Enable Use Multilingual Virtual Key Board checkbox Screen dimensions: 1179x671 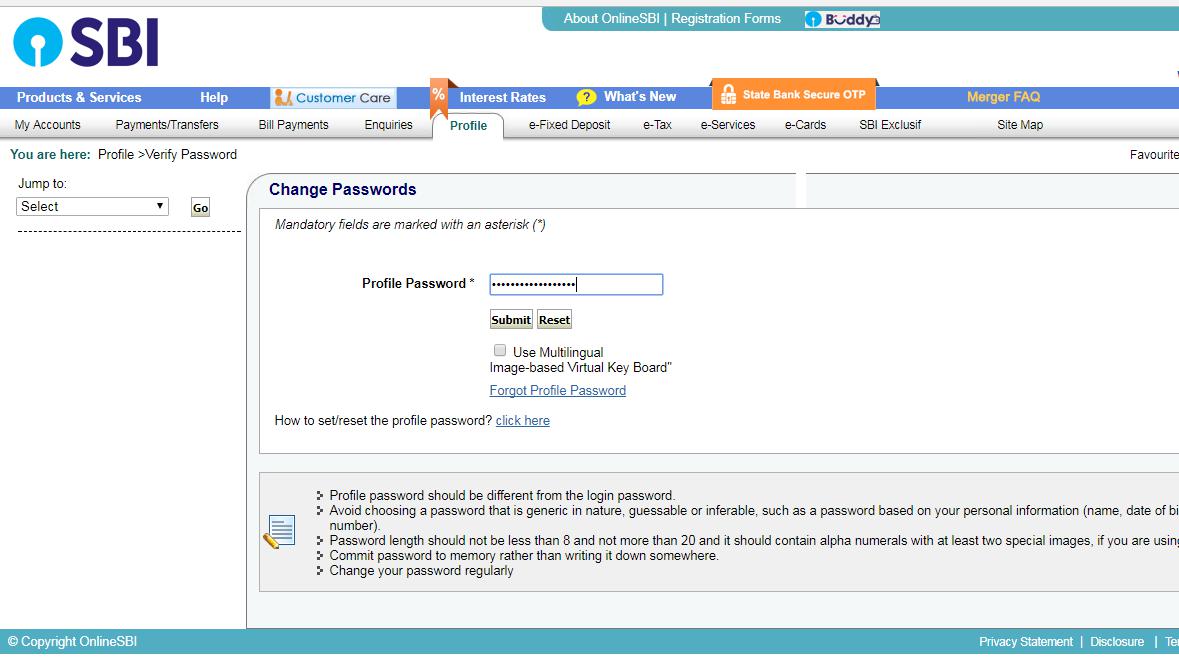point(500,351)
